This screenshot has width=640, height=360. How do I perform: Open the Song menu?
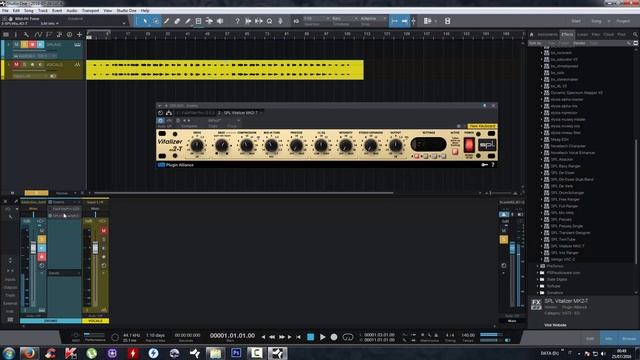(29, 11)
